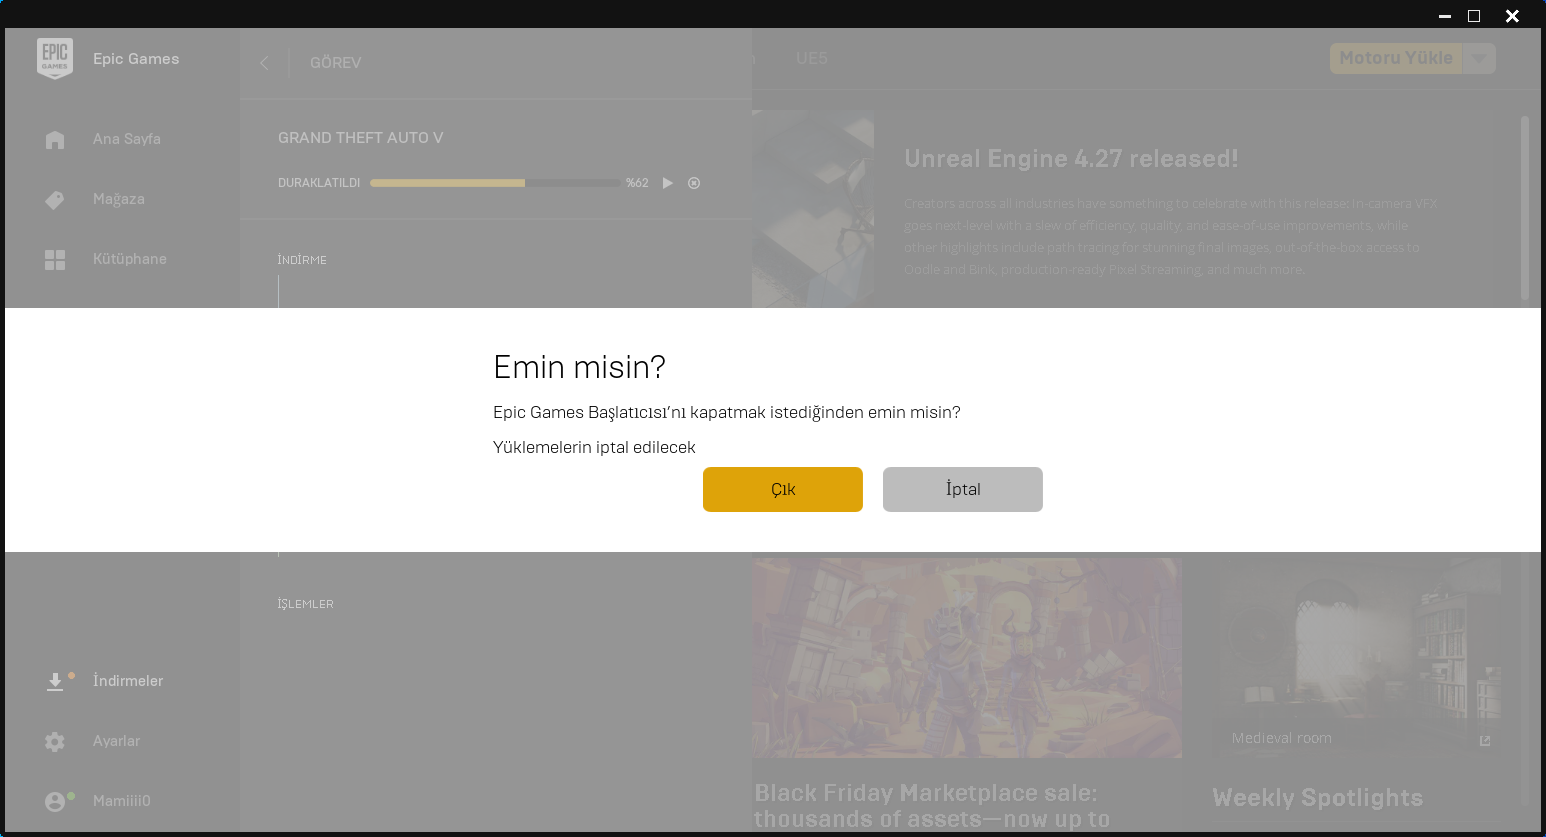Click the vertical scrollbar on the right
This screenshot has width=1546, height=837.
[x=1525, y=208]
